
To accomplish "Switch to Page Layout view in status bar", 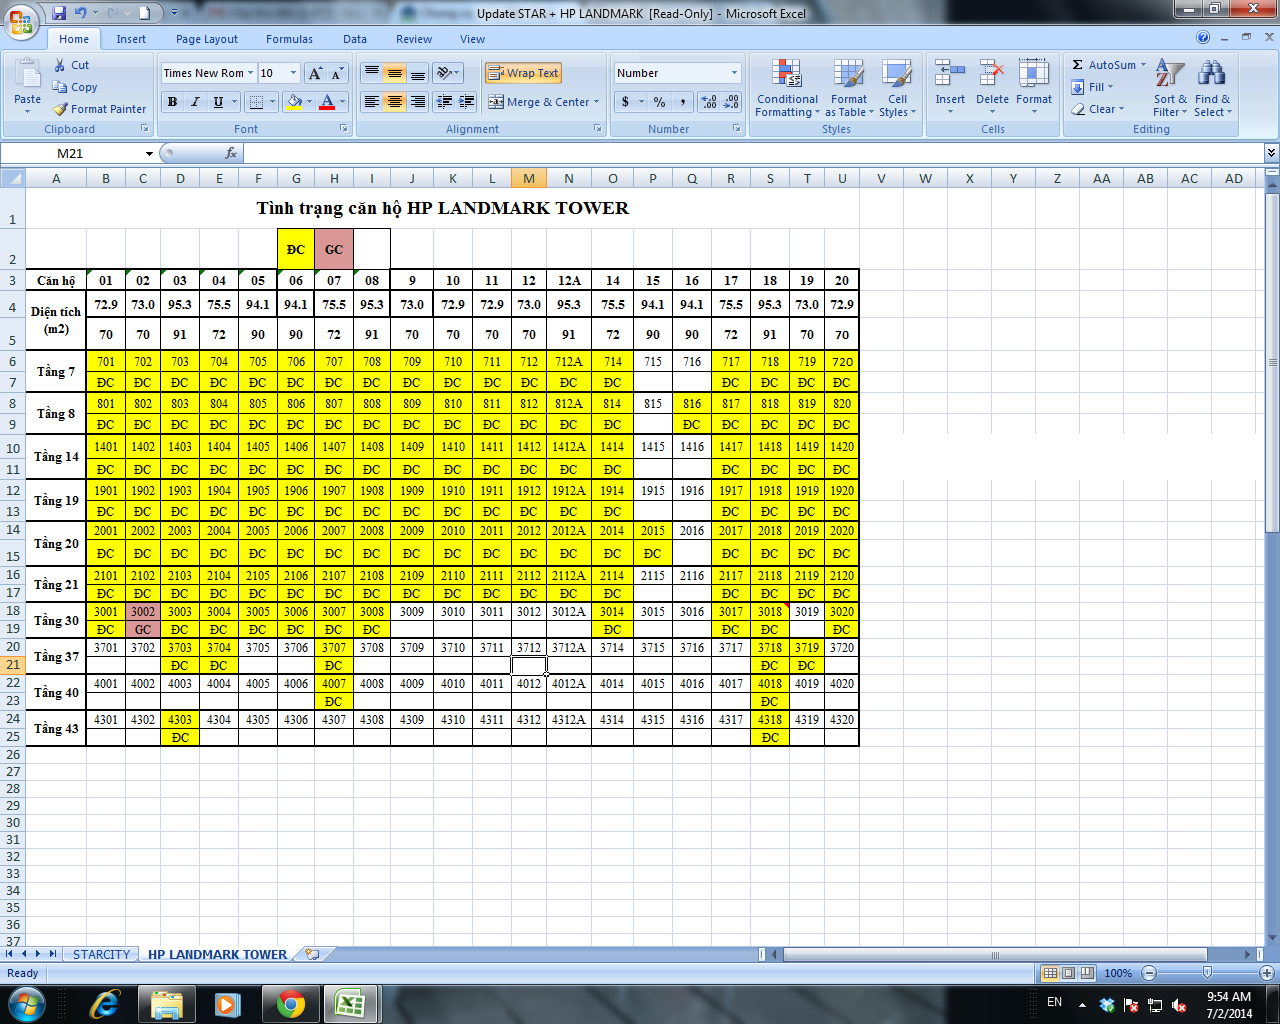I will point(1068,973).
